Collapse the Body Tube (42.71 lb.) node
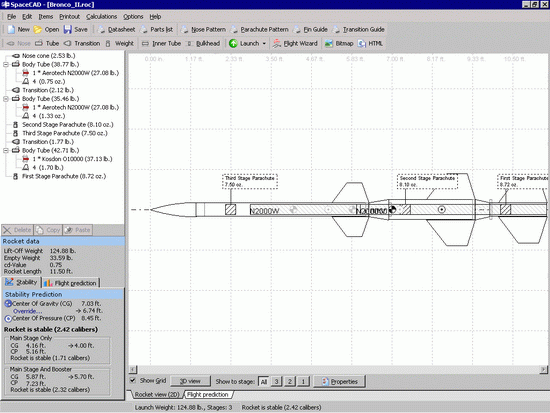 (x=6, y=150)
